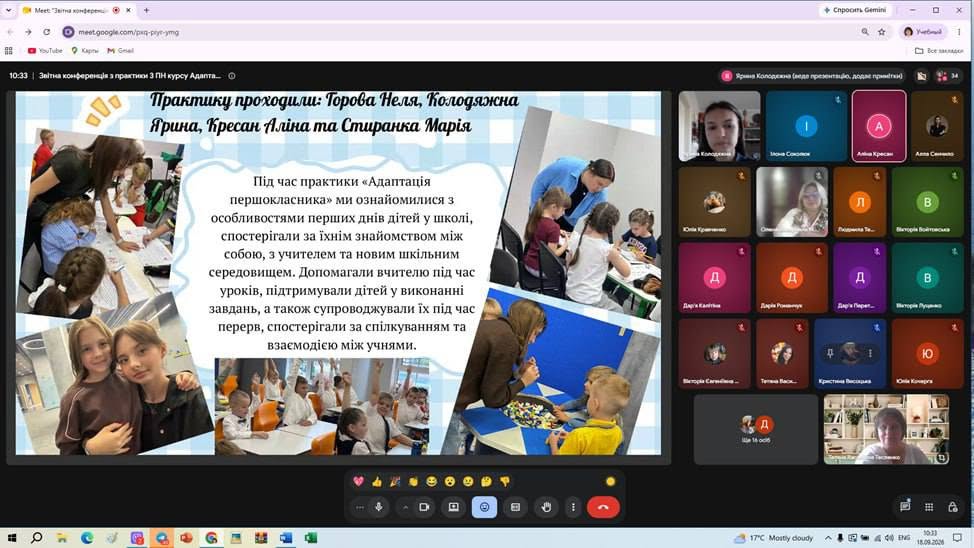The width and height of the screenshot is (974, 548).
Task: Click Спросить Gemini button
Action: 855,10
